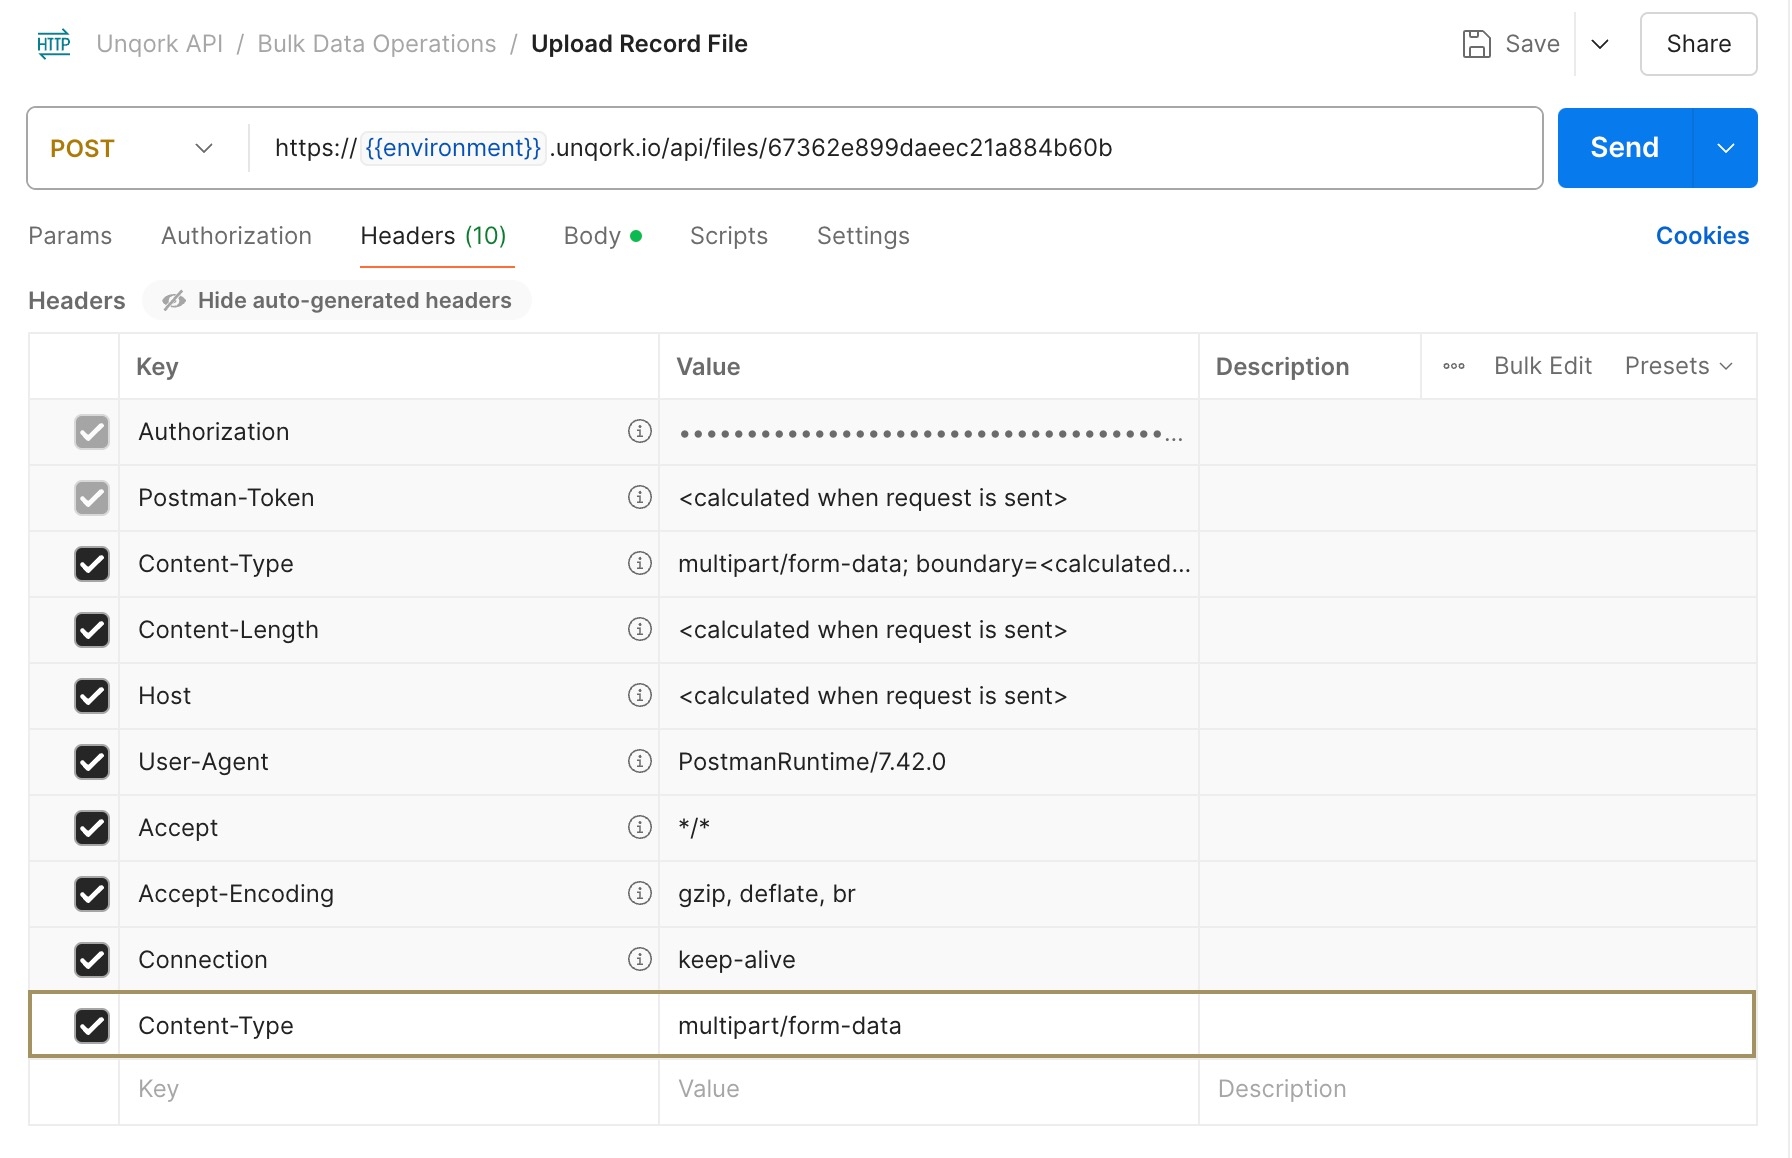Select the Headers (10) tab
Viewport: 1792px width, 1158px height.
point(434,236)
